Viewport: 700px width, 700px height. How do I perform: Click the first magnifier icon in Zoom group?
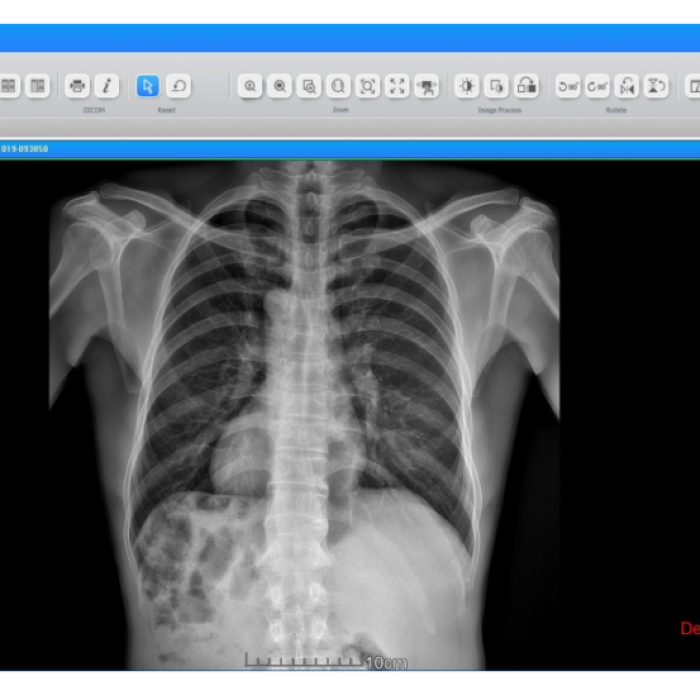(x=250, y=86)
